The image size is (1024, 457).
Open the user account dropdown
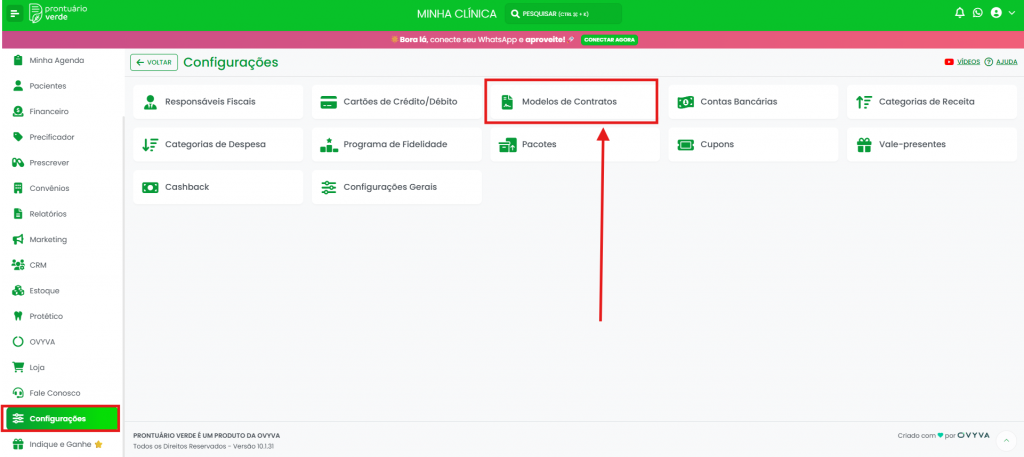[x=1001, y=13]
